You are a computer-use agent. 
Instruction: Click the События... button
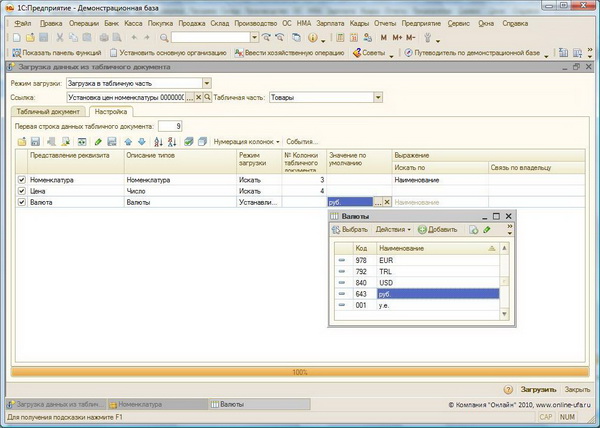[x=302, y=142]
